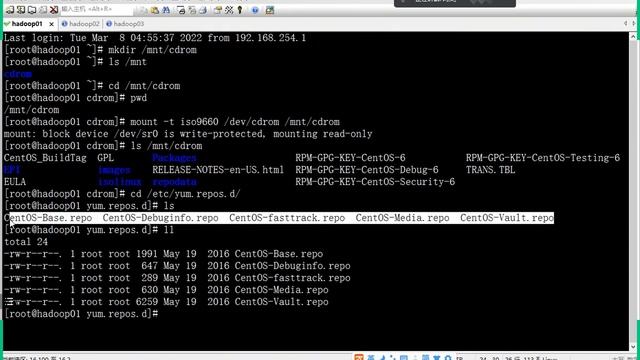This screenshot has height=360, width=640.
Task: Click the binoculars Find toolbar icon
Action: (x=166, y=10)
